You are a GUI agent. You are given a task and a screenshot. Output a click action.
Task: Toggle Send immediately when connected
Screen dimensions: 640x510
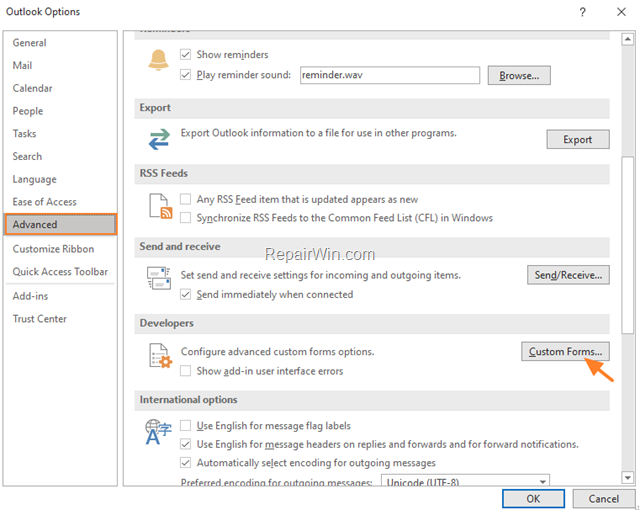185,294
